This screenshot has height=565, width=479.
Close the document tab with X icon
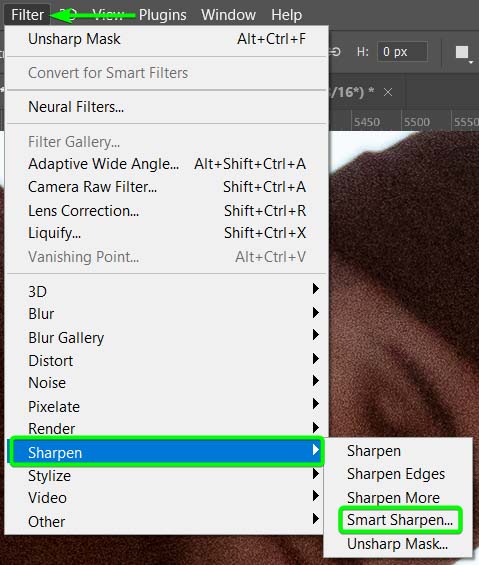coord(388,92)
